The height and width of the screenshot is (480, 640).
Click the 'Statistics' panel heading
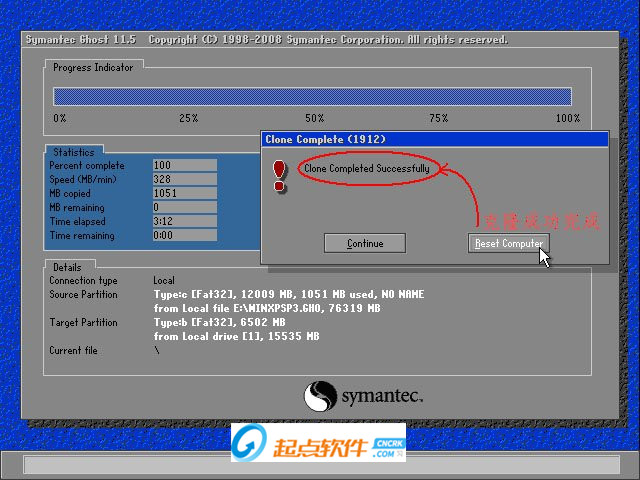click(74, 152)
